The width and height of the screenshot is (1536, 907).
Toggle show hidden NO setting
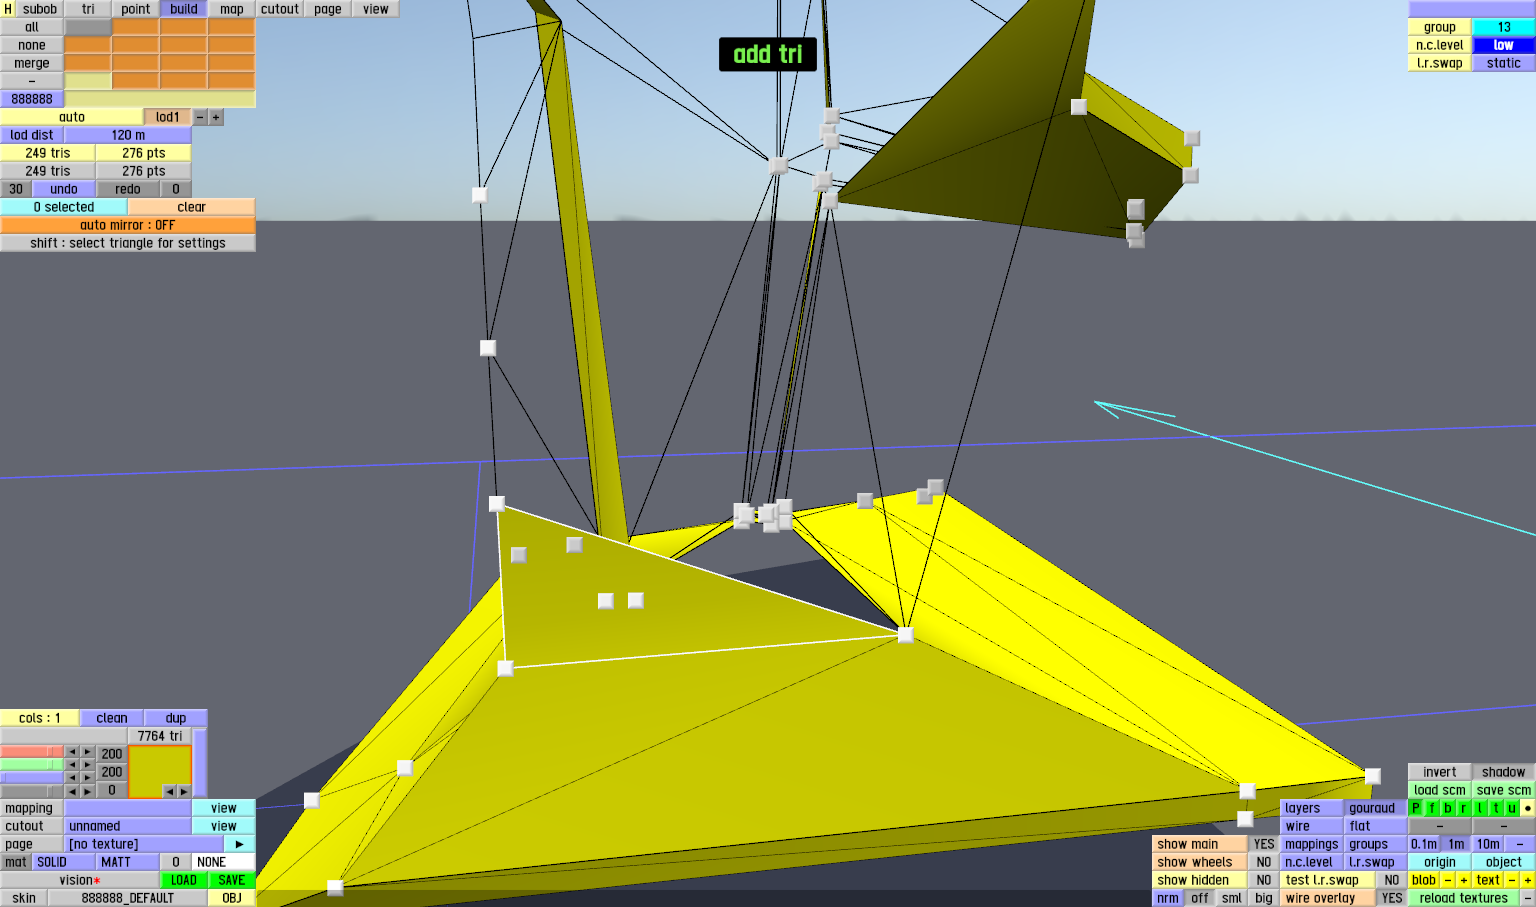[1264, 880]
